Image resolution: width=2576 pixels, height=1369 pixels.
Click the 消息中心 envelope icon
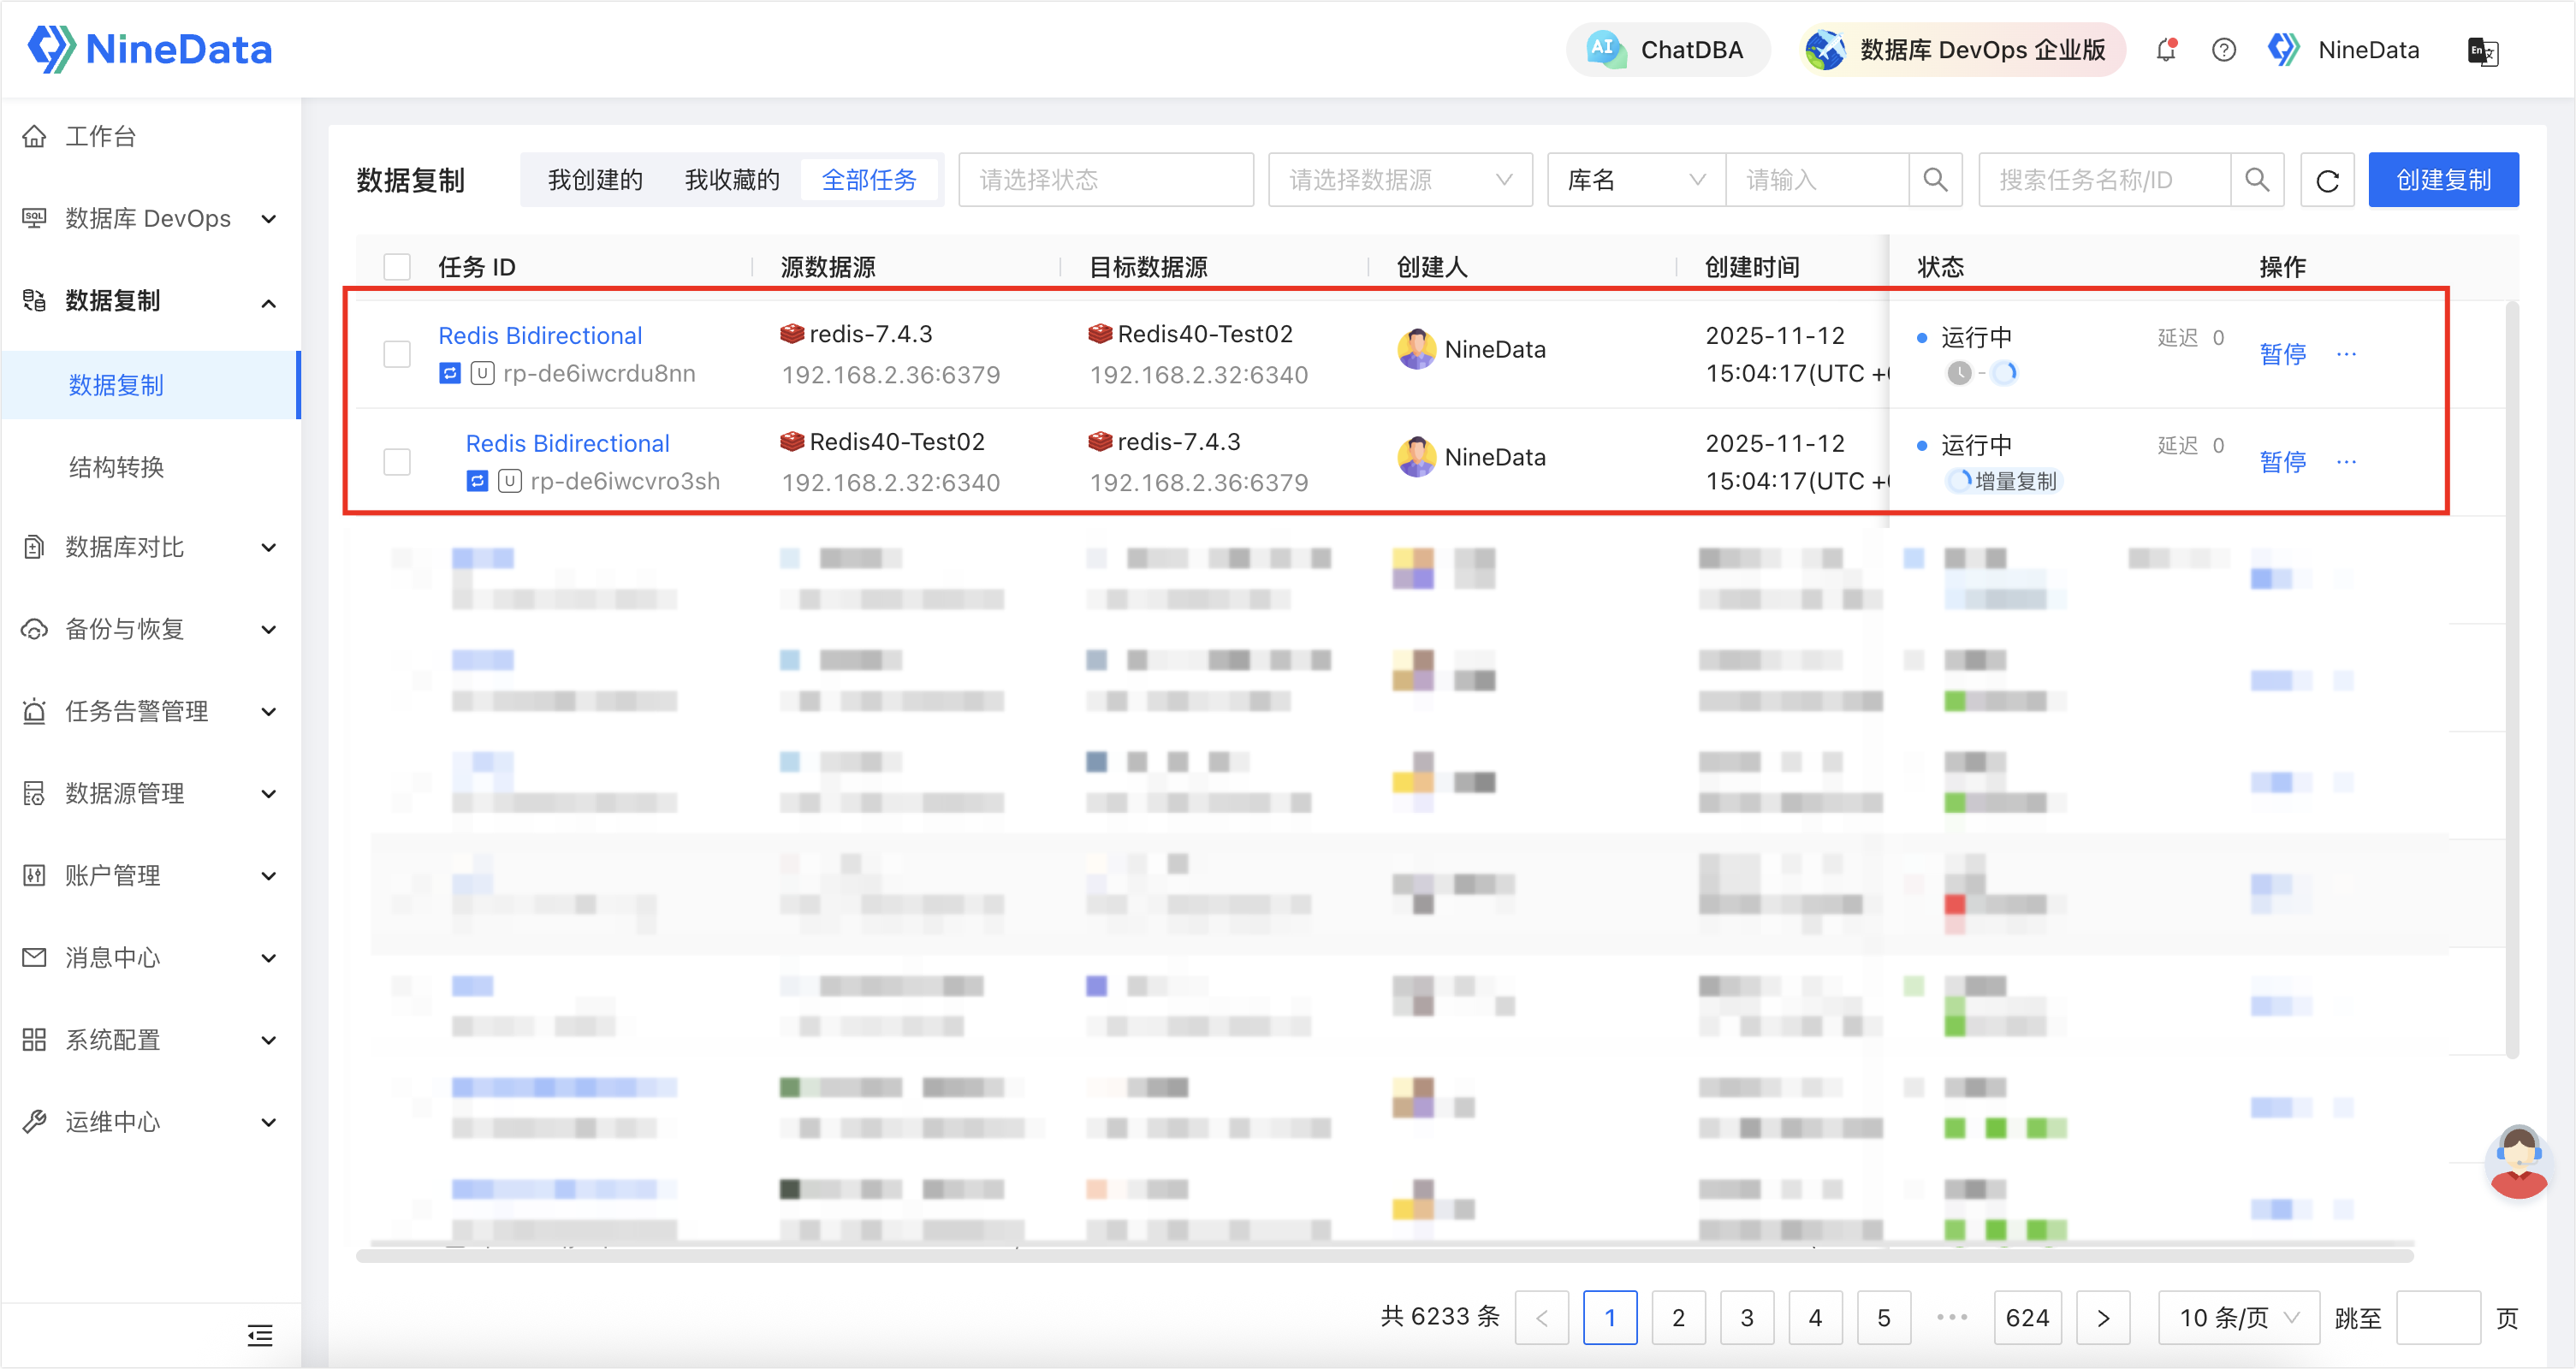(34, 958)
